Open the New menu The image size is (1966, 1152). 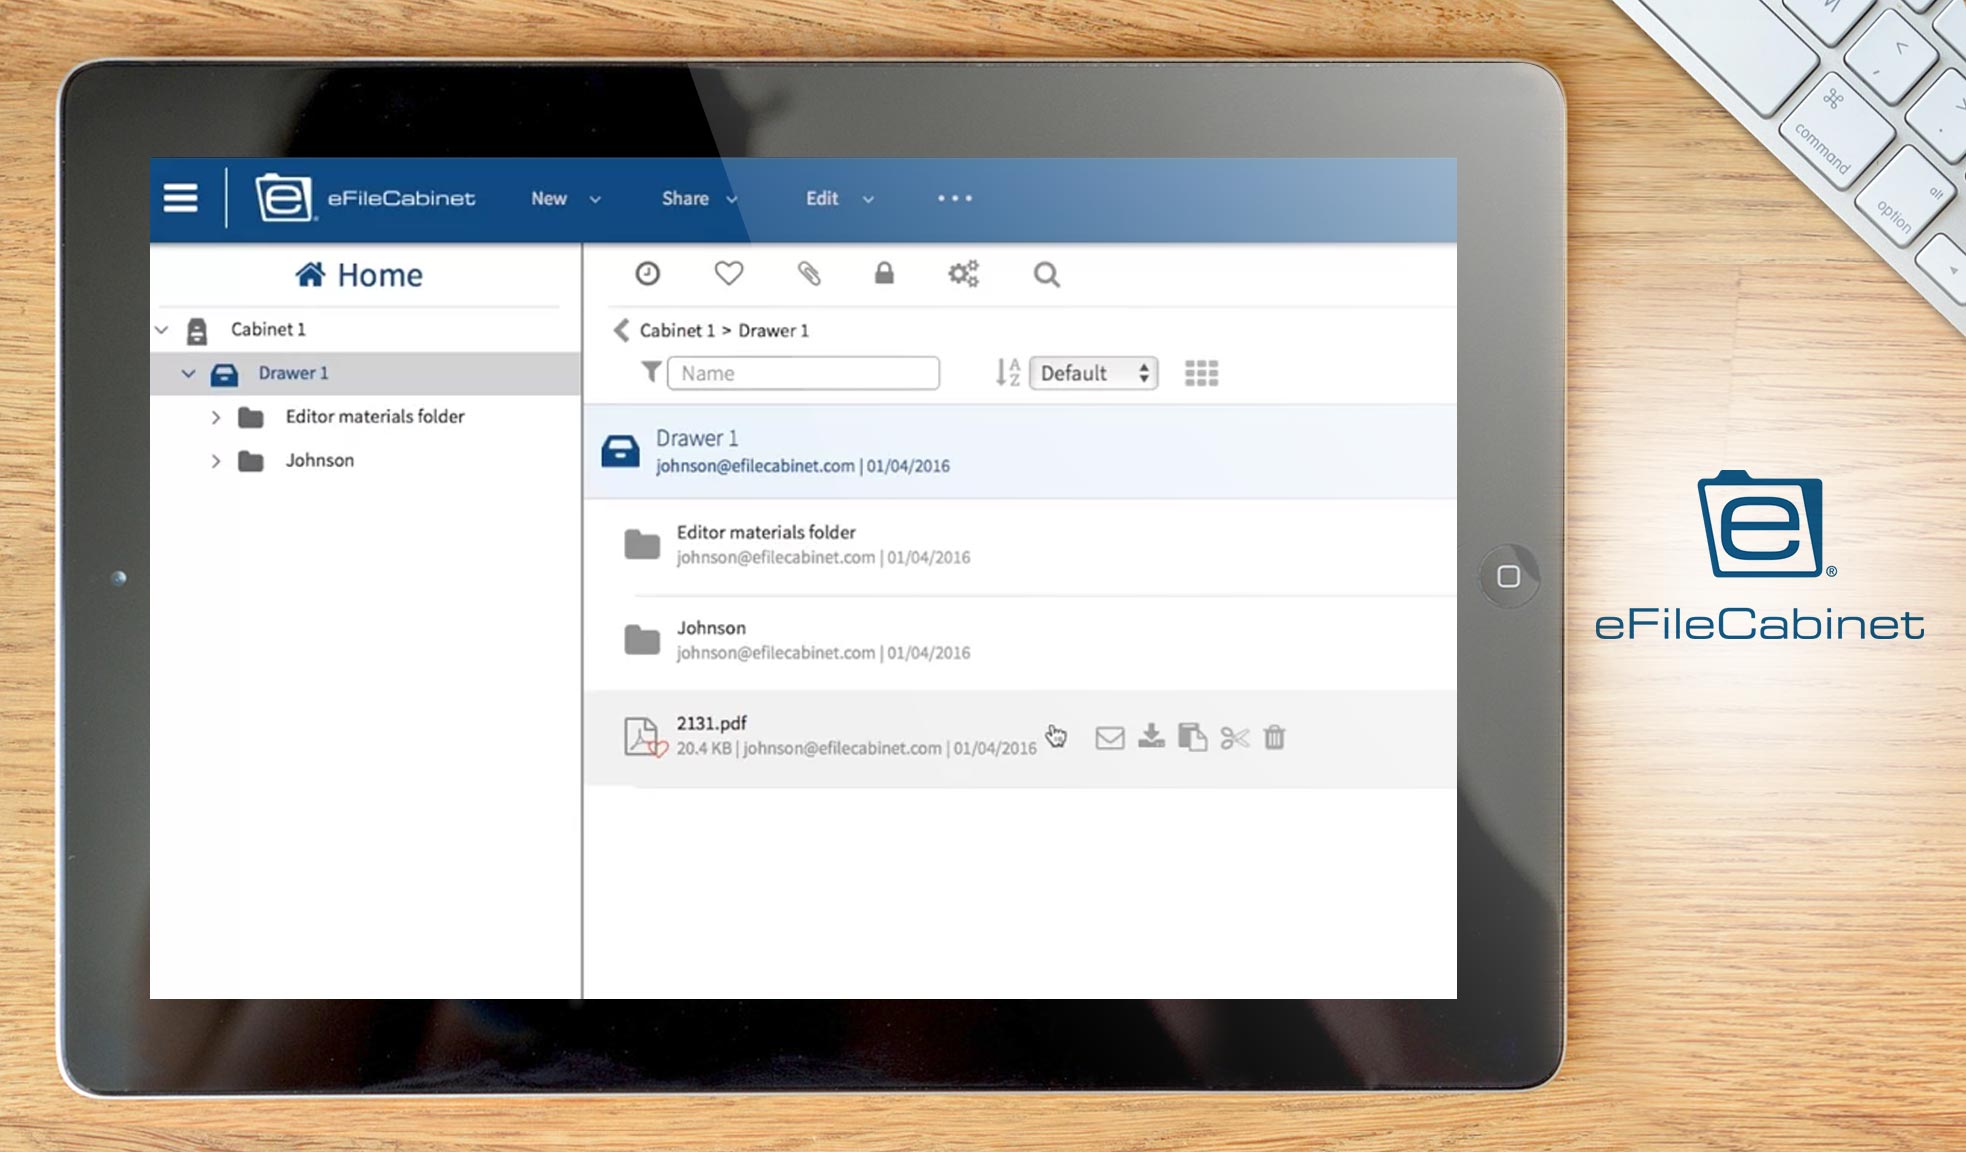tap(548, 199)
